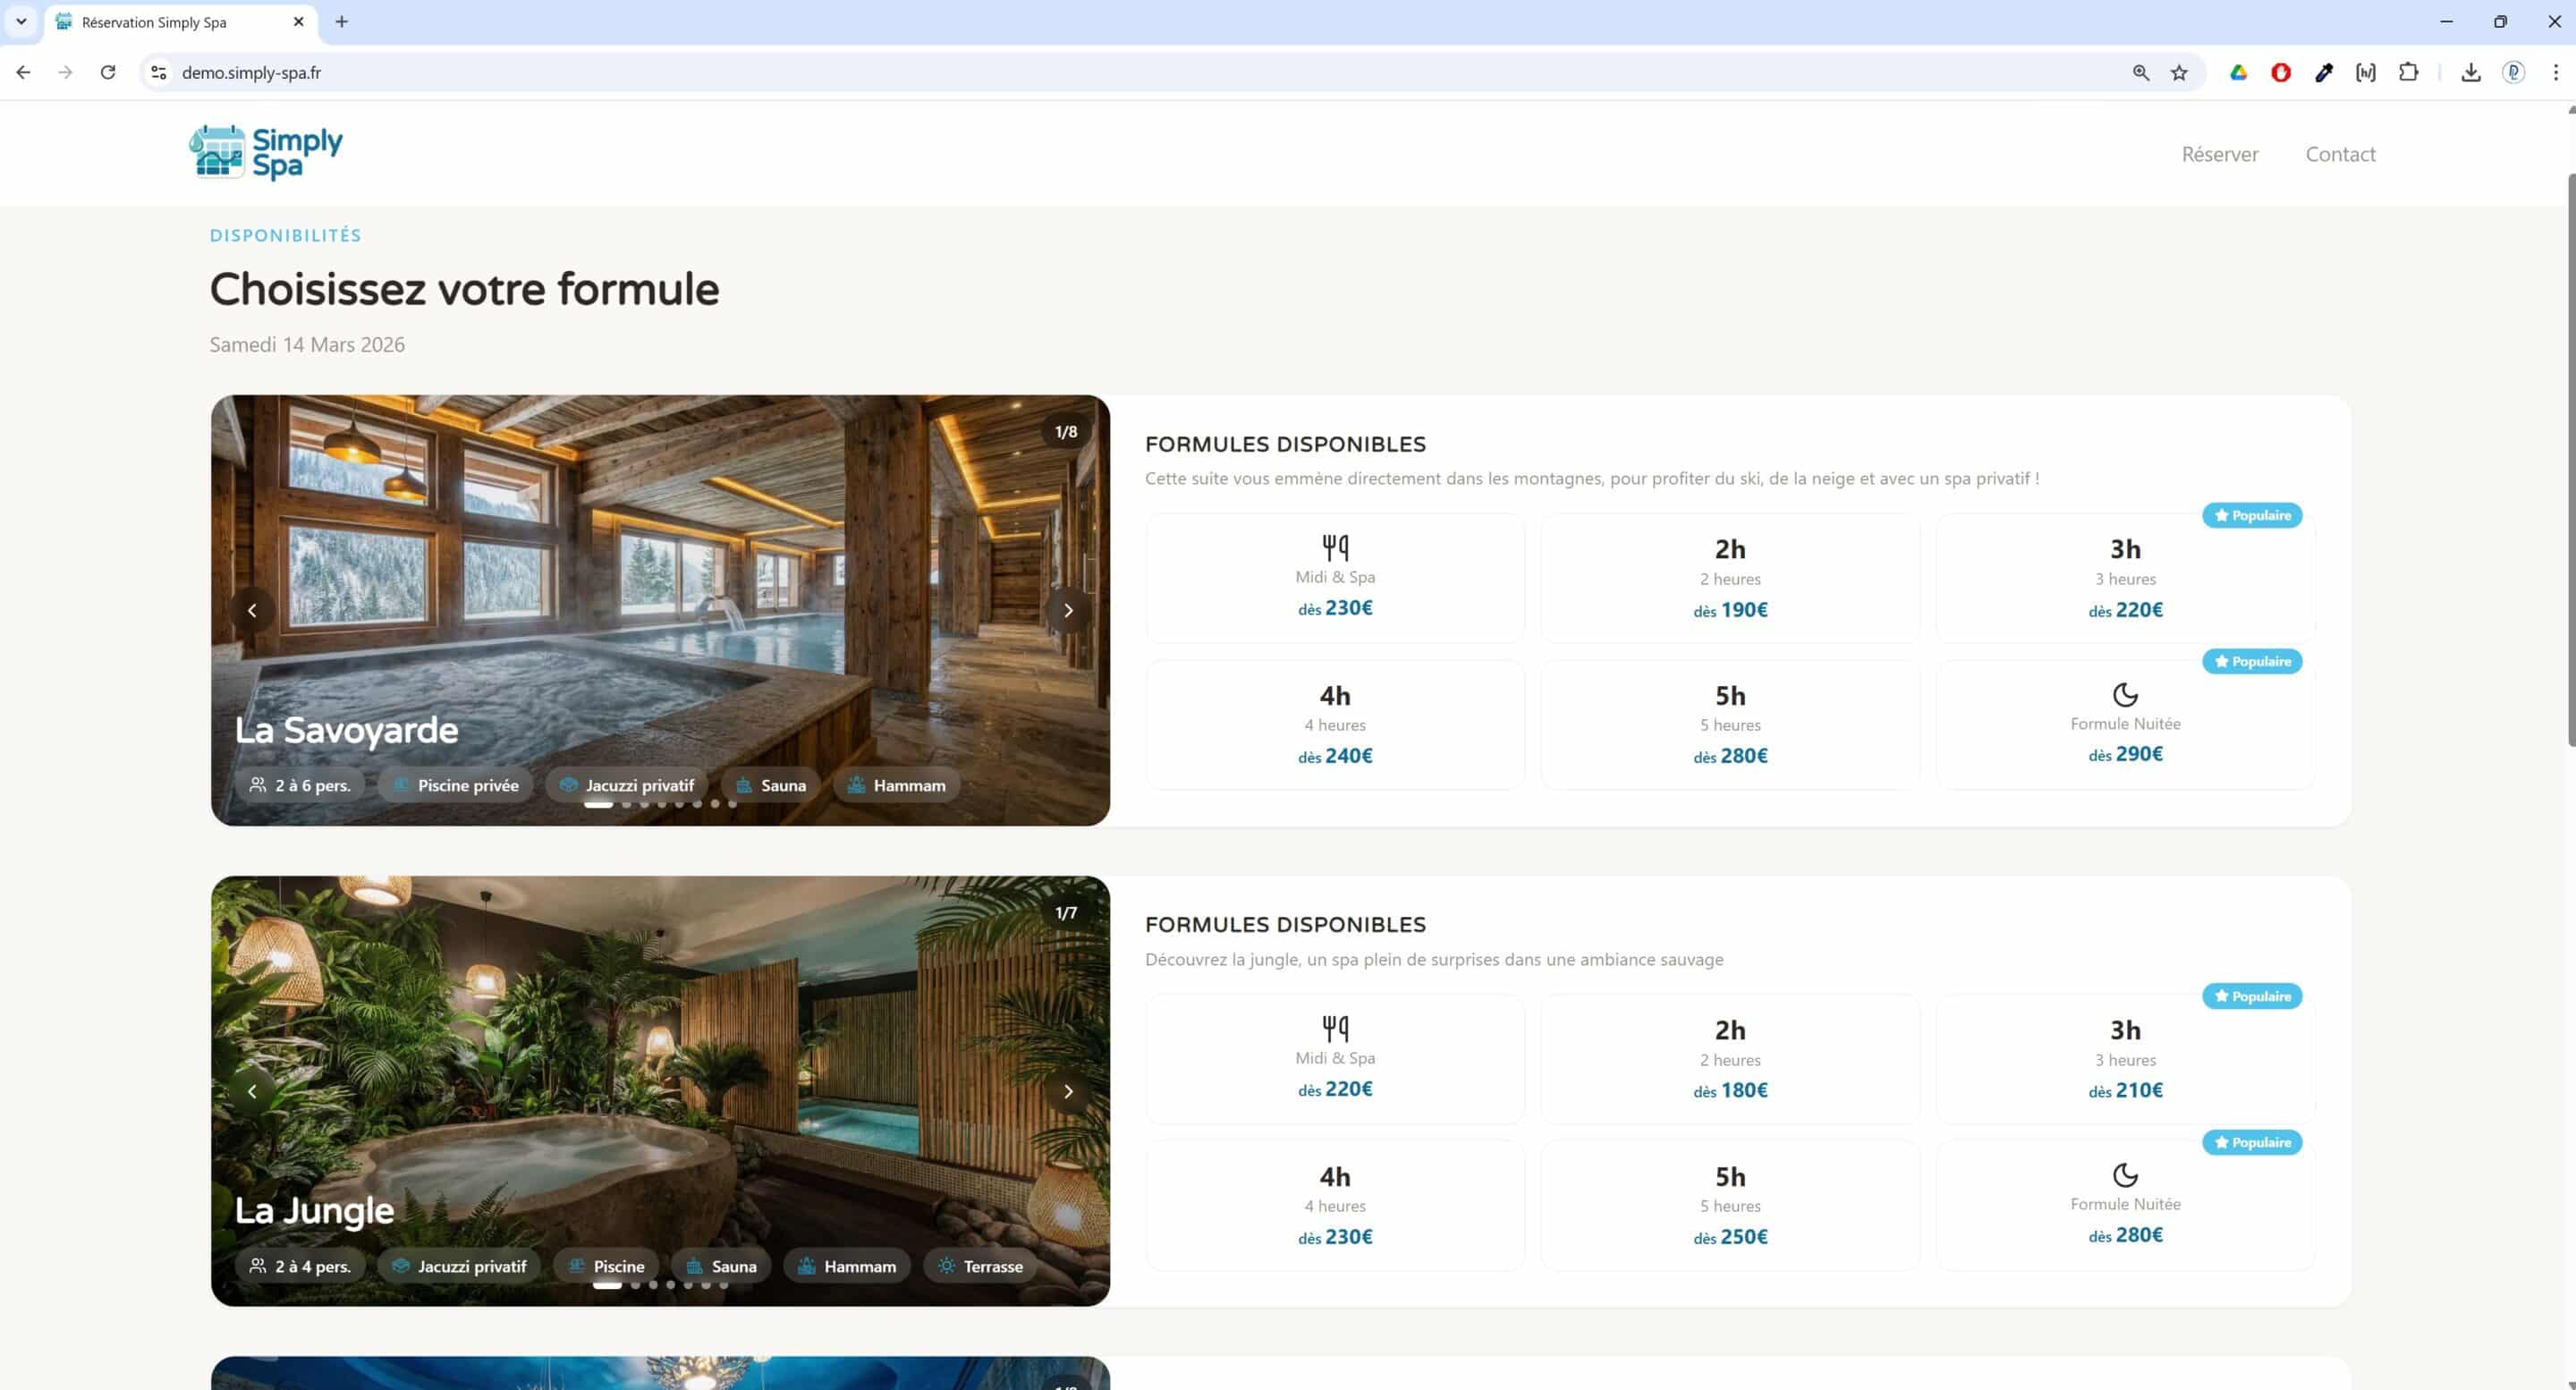Open the Réserver menu item
Viewport: 2576px width, 1390px height.
pyautogui.click(x=2219, y=154)
